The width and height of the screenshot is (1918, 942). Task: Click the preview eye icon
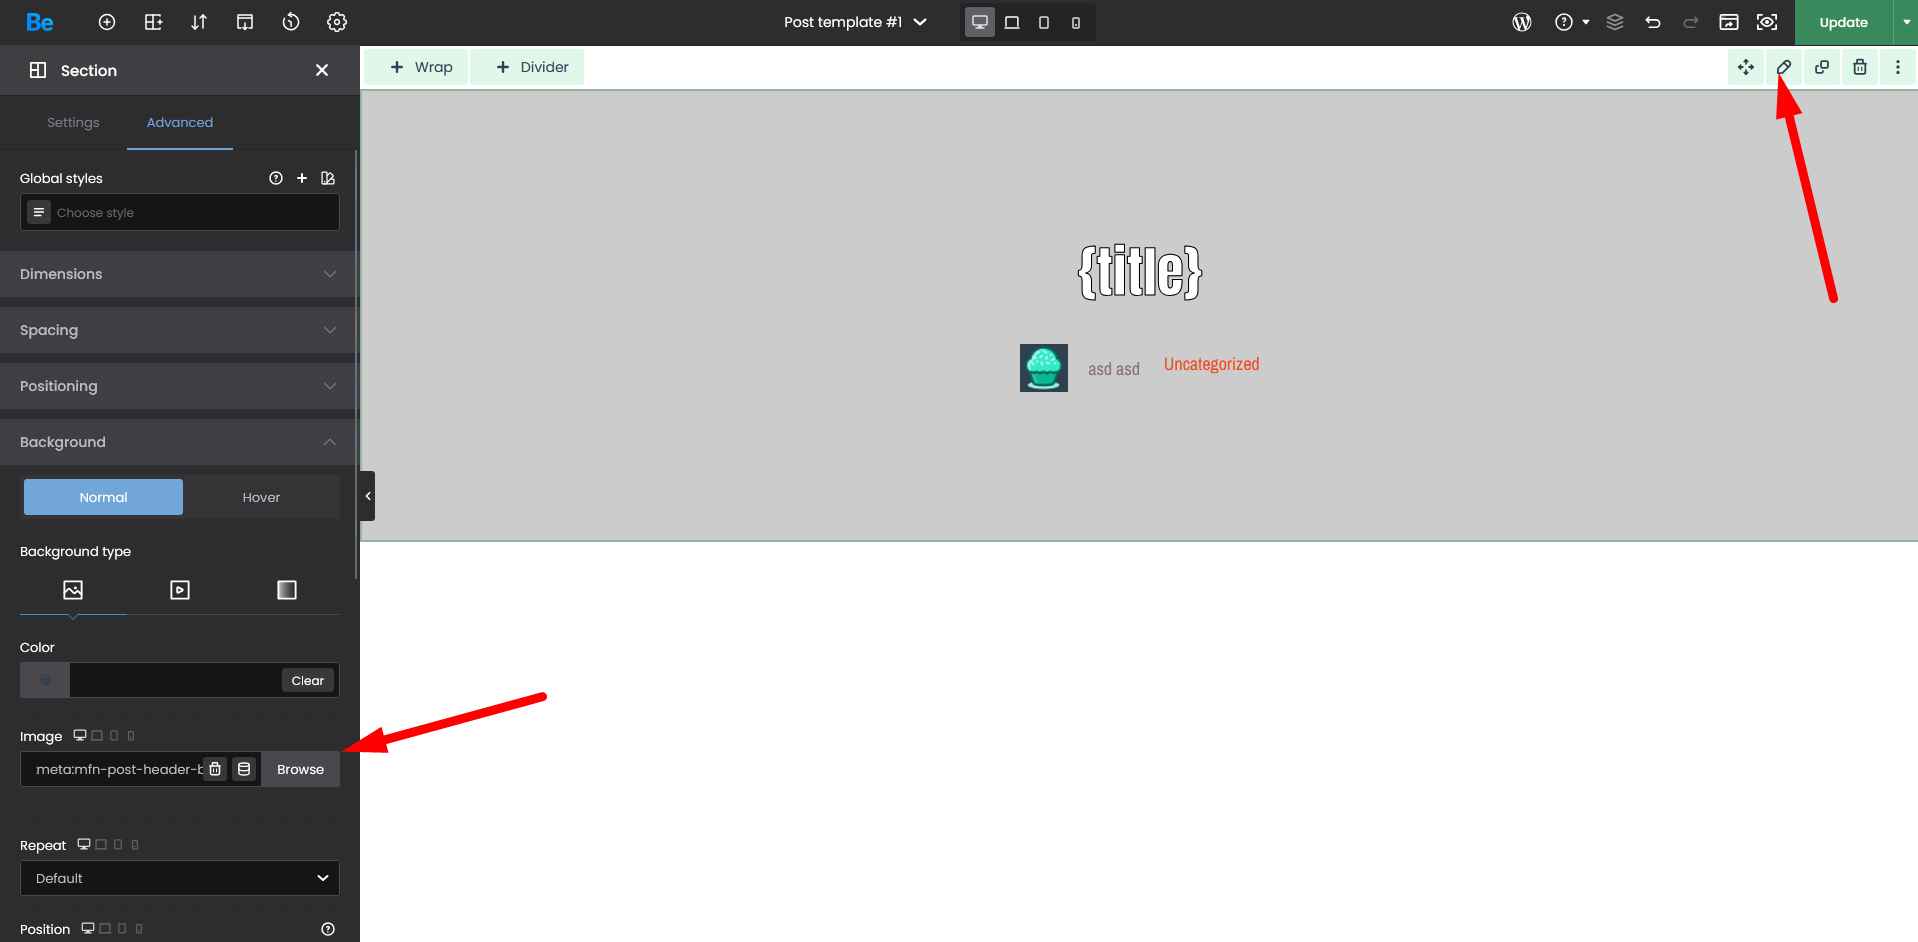[1767, 22]
